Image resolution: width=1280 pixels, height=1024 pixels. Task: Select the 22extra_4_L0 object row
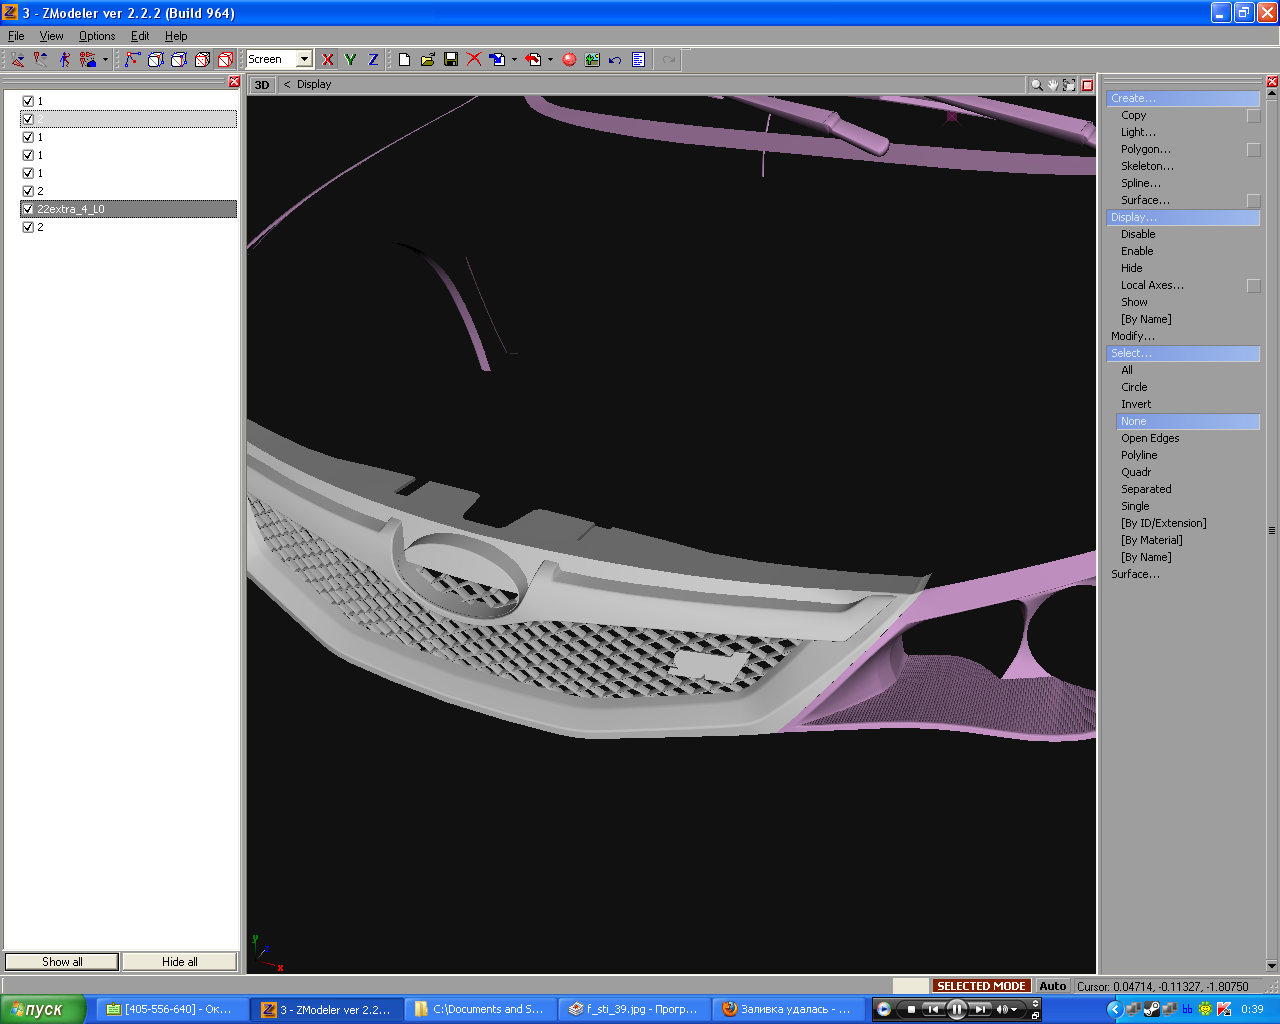(129, 209)
